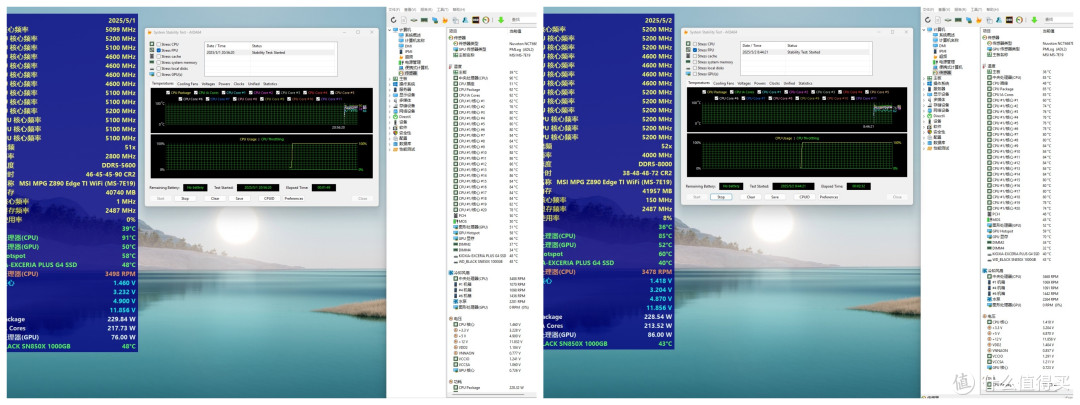The image size is (1080, 405).
Task: Click green download arrow in right AIDA64 toolbar
Action: coord(1035,20)
